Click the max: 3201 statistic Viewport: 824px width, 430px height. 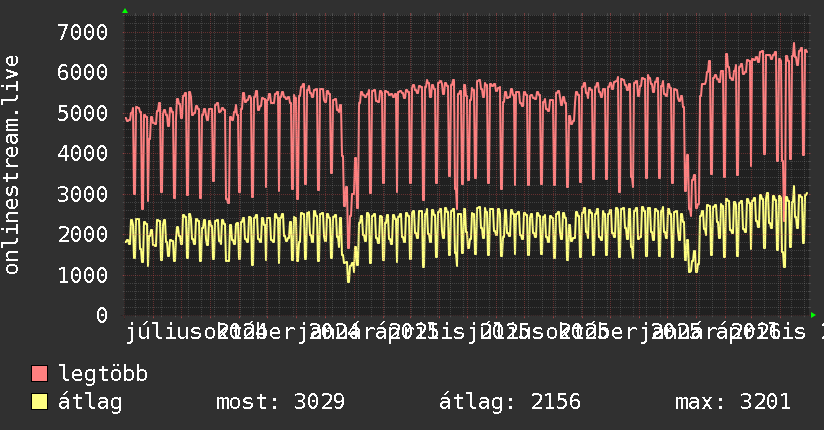click(x=733, y=402)
